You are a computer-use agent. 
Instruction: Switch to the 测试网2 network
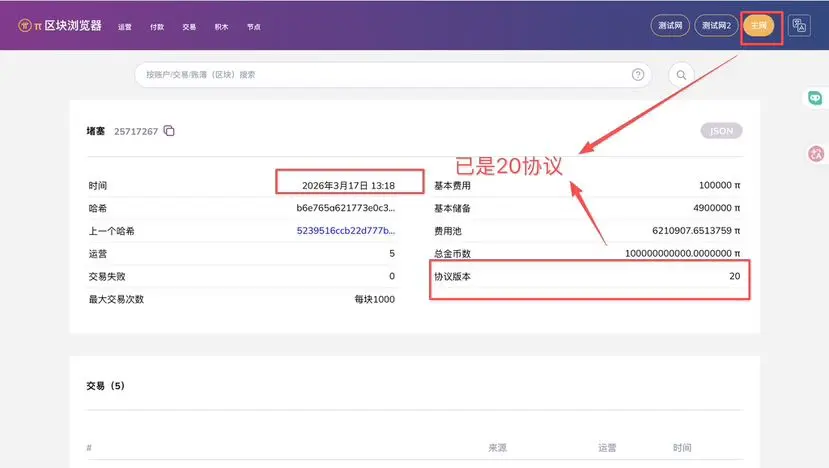click(x=716, y=25)
